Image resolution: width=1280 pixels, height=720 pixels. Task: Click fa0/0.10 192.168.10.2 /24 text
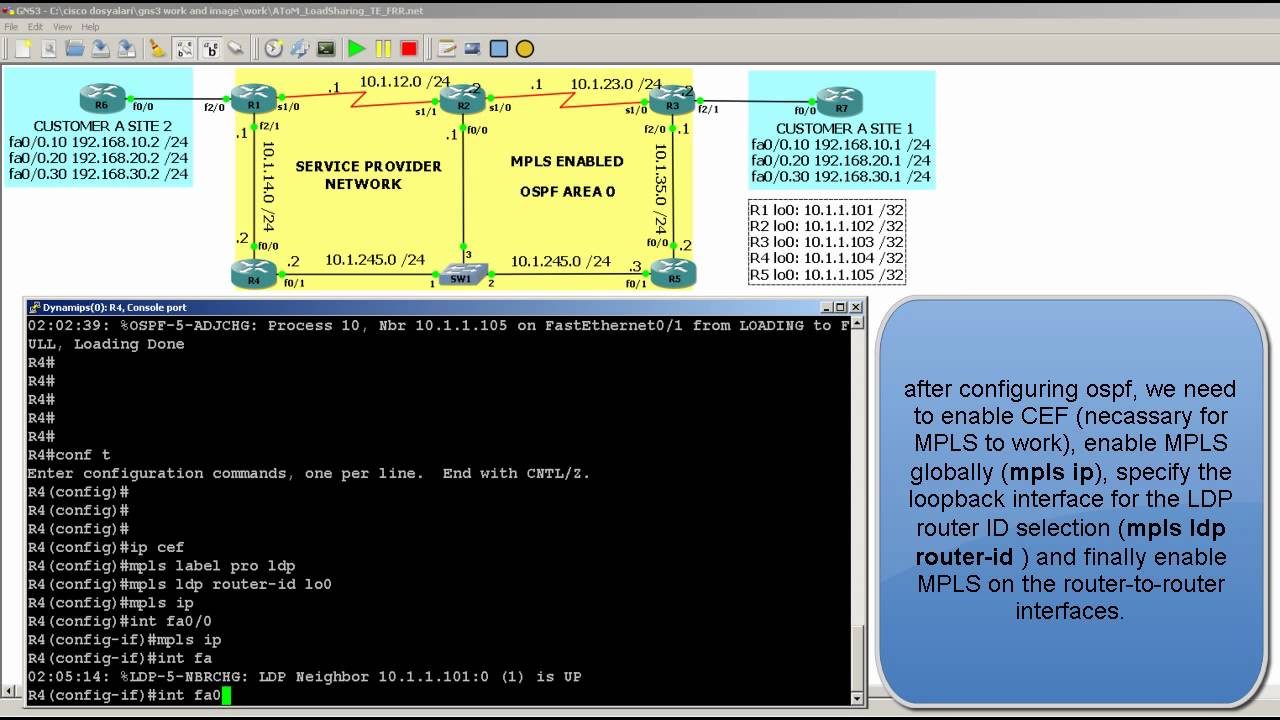(x=99, y=142)
